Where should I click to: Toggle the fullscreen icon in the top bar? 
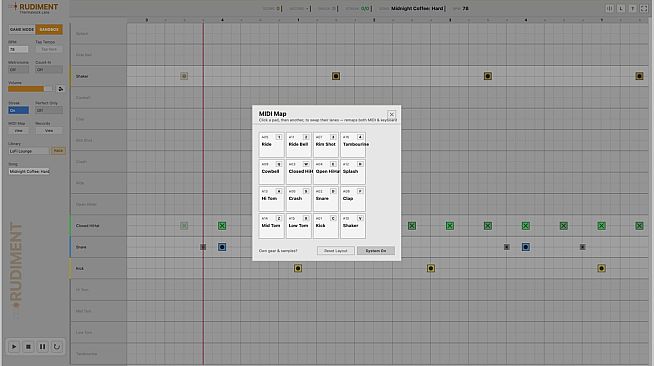(644, 8)
